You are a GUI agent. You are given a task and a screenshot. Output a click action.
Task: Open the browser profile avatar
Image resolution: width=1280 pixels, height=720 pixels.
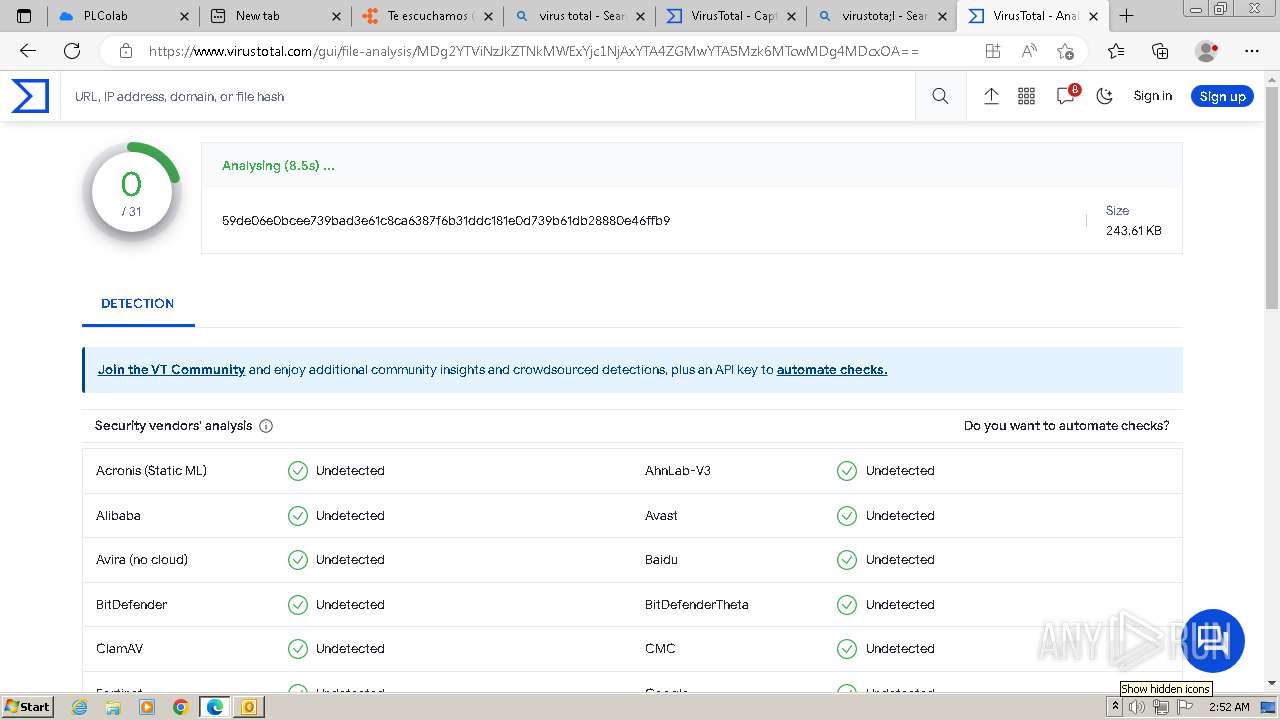(1207, 51)
